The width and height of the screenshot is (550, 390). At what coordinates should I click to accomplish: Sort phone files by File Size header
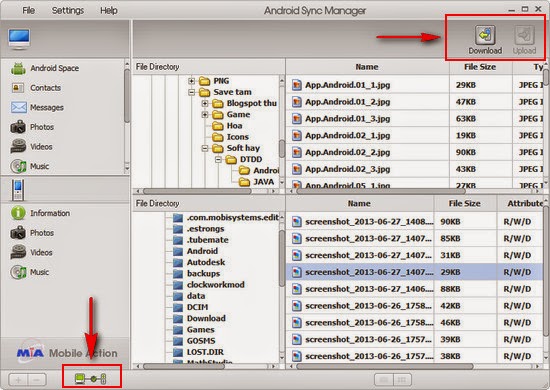pyautogui.click(x=465, y=203)
